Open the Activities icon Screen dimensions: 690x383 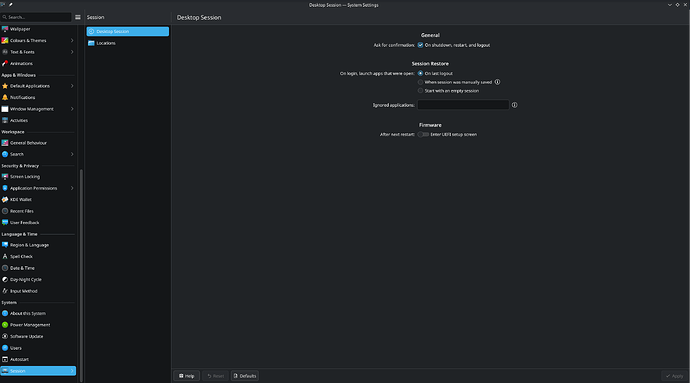coord(5,120)
